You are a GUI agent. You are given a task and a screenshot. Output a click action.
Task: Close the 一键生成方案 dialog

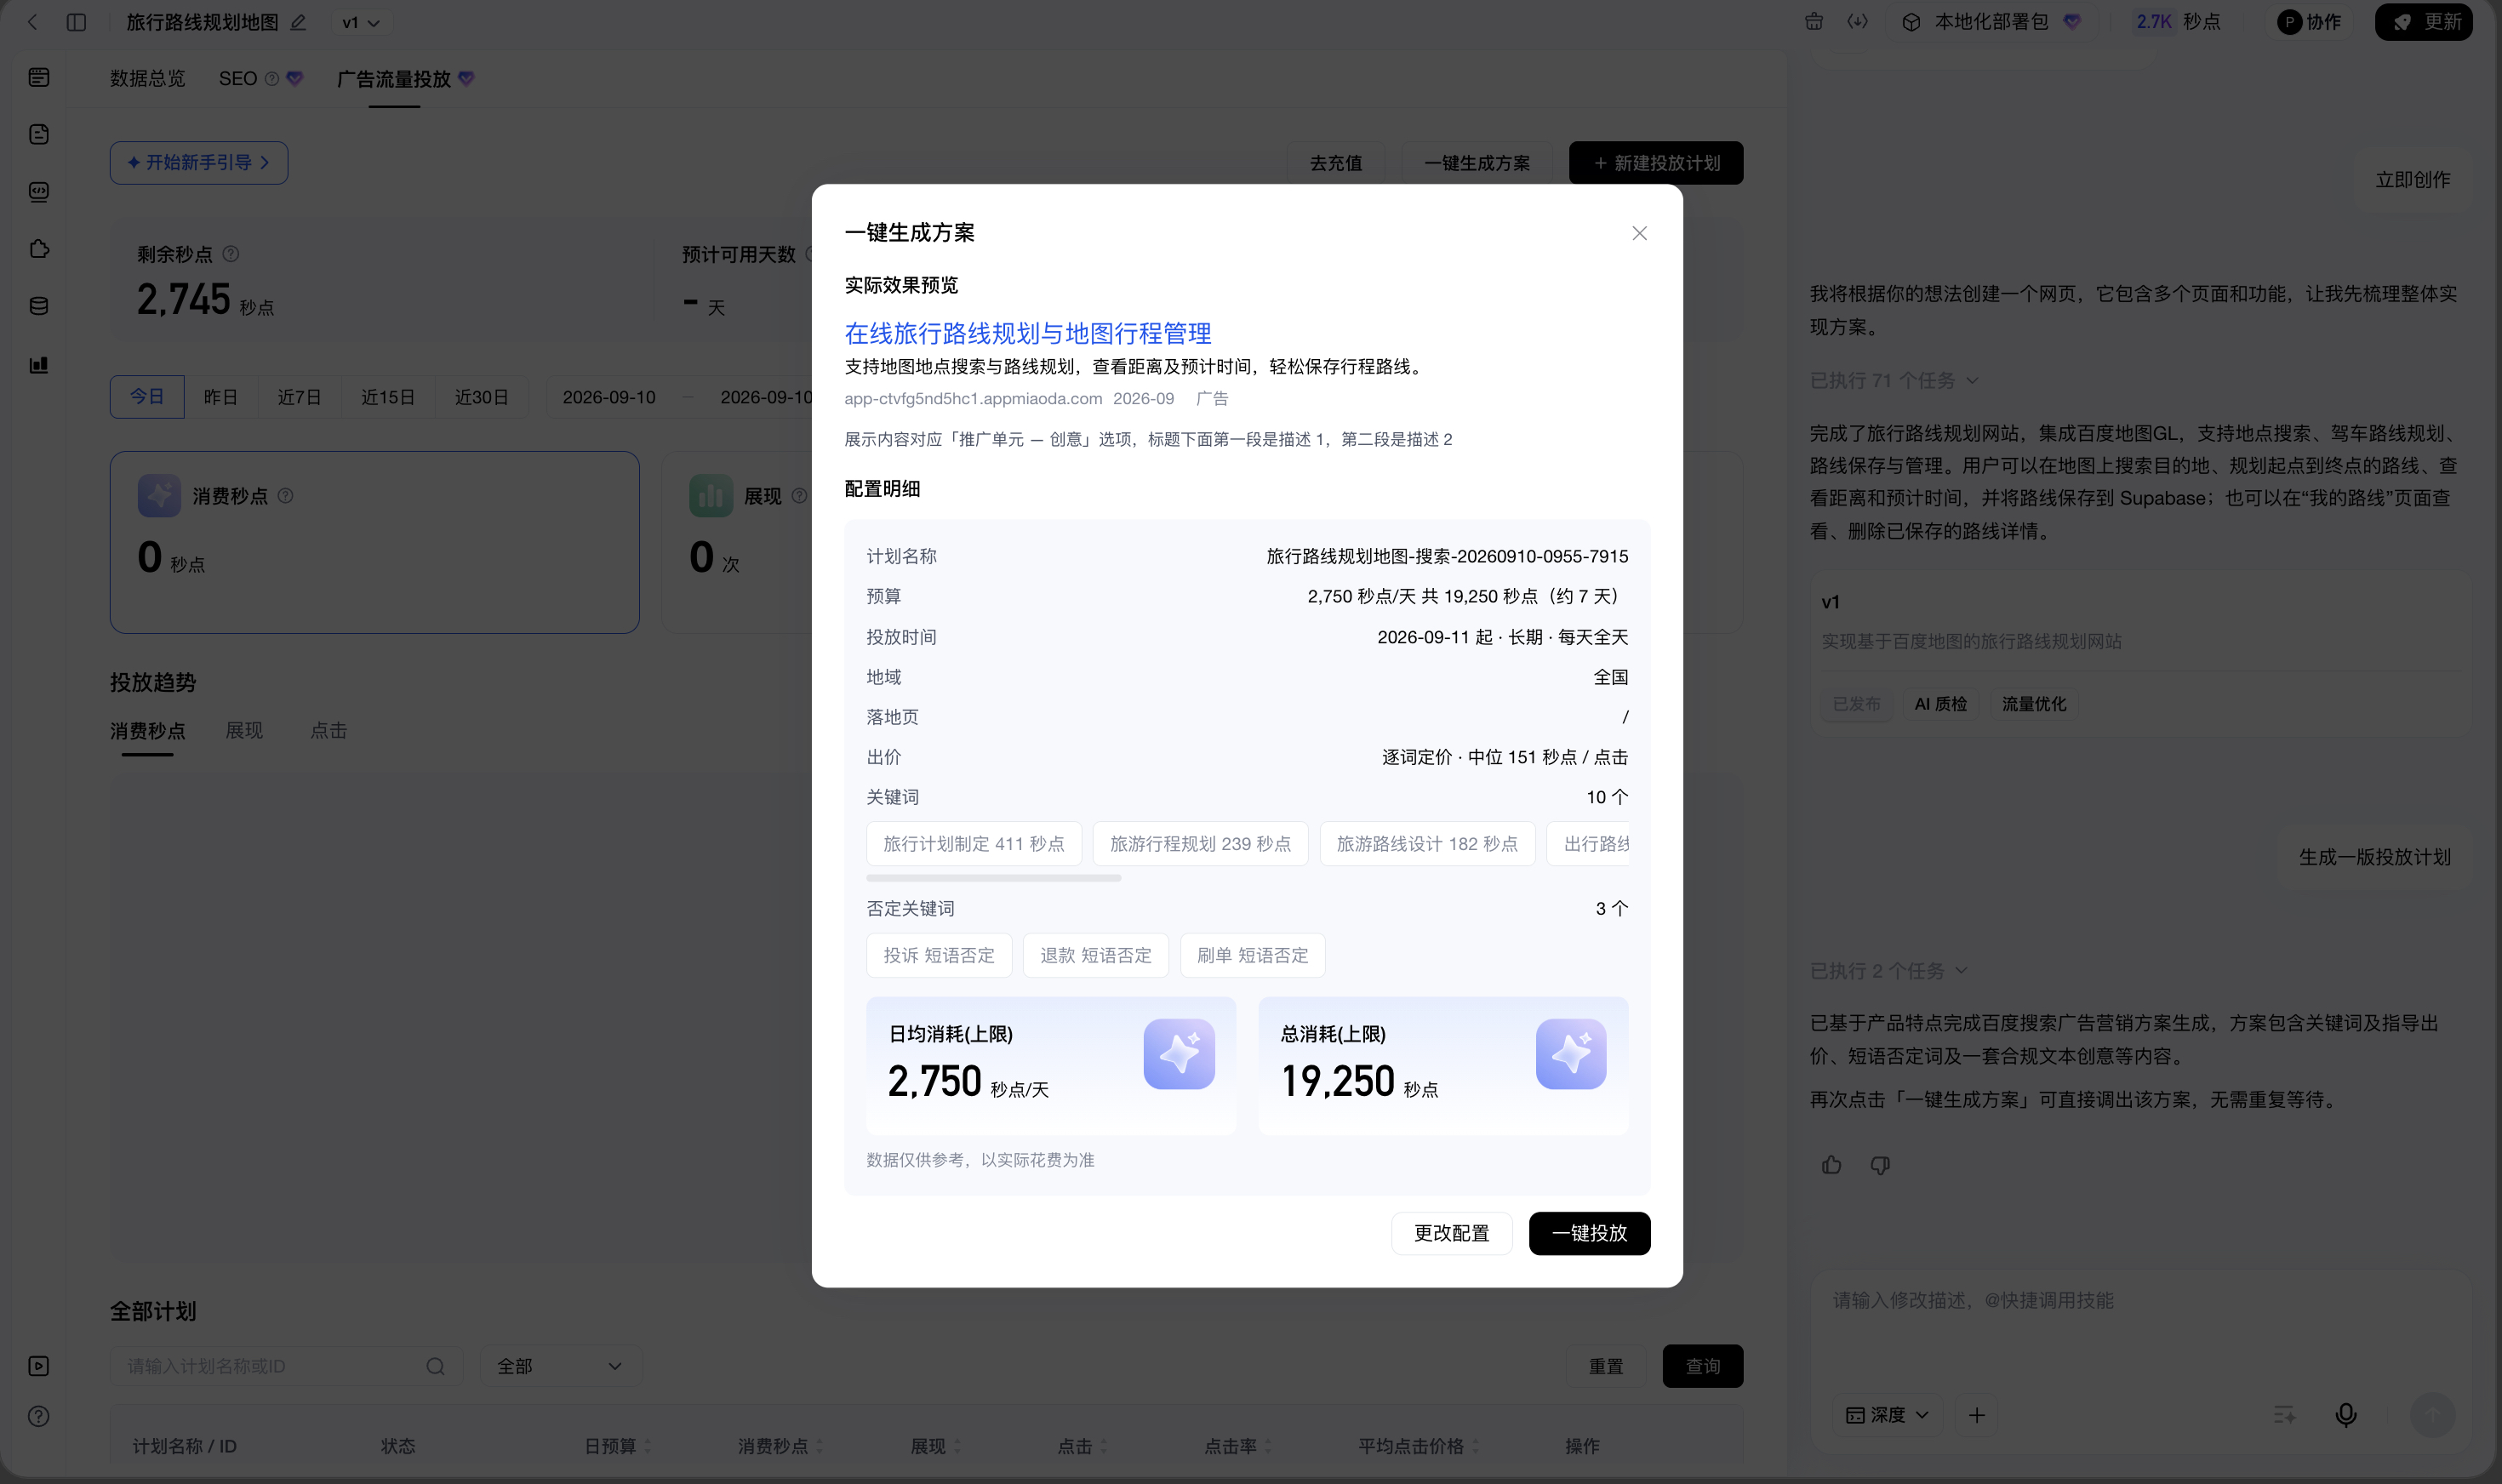pyautogui.click(x=1639, y=233)
